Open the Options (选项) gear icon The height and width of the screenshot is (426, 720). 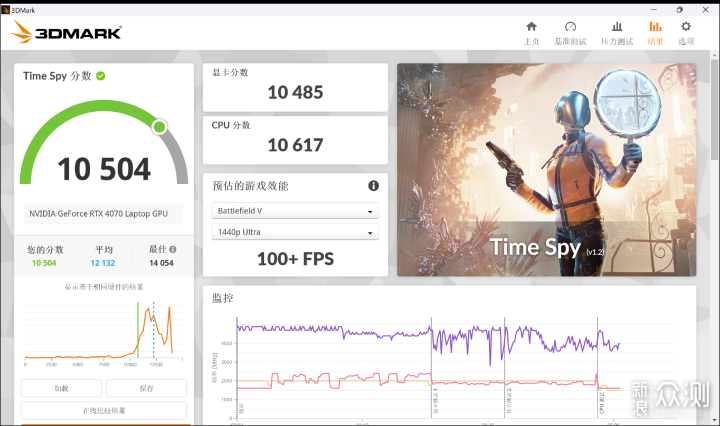[x=686, y=27]
